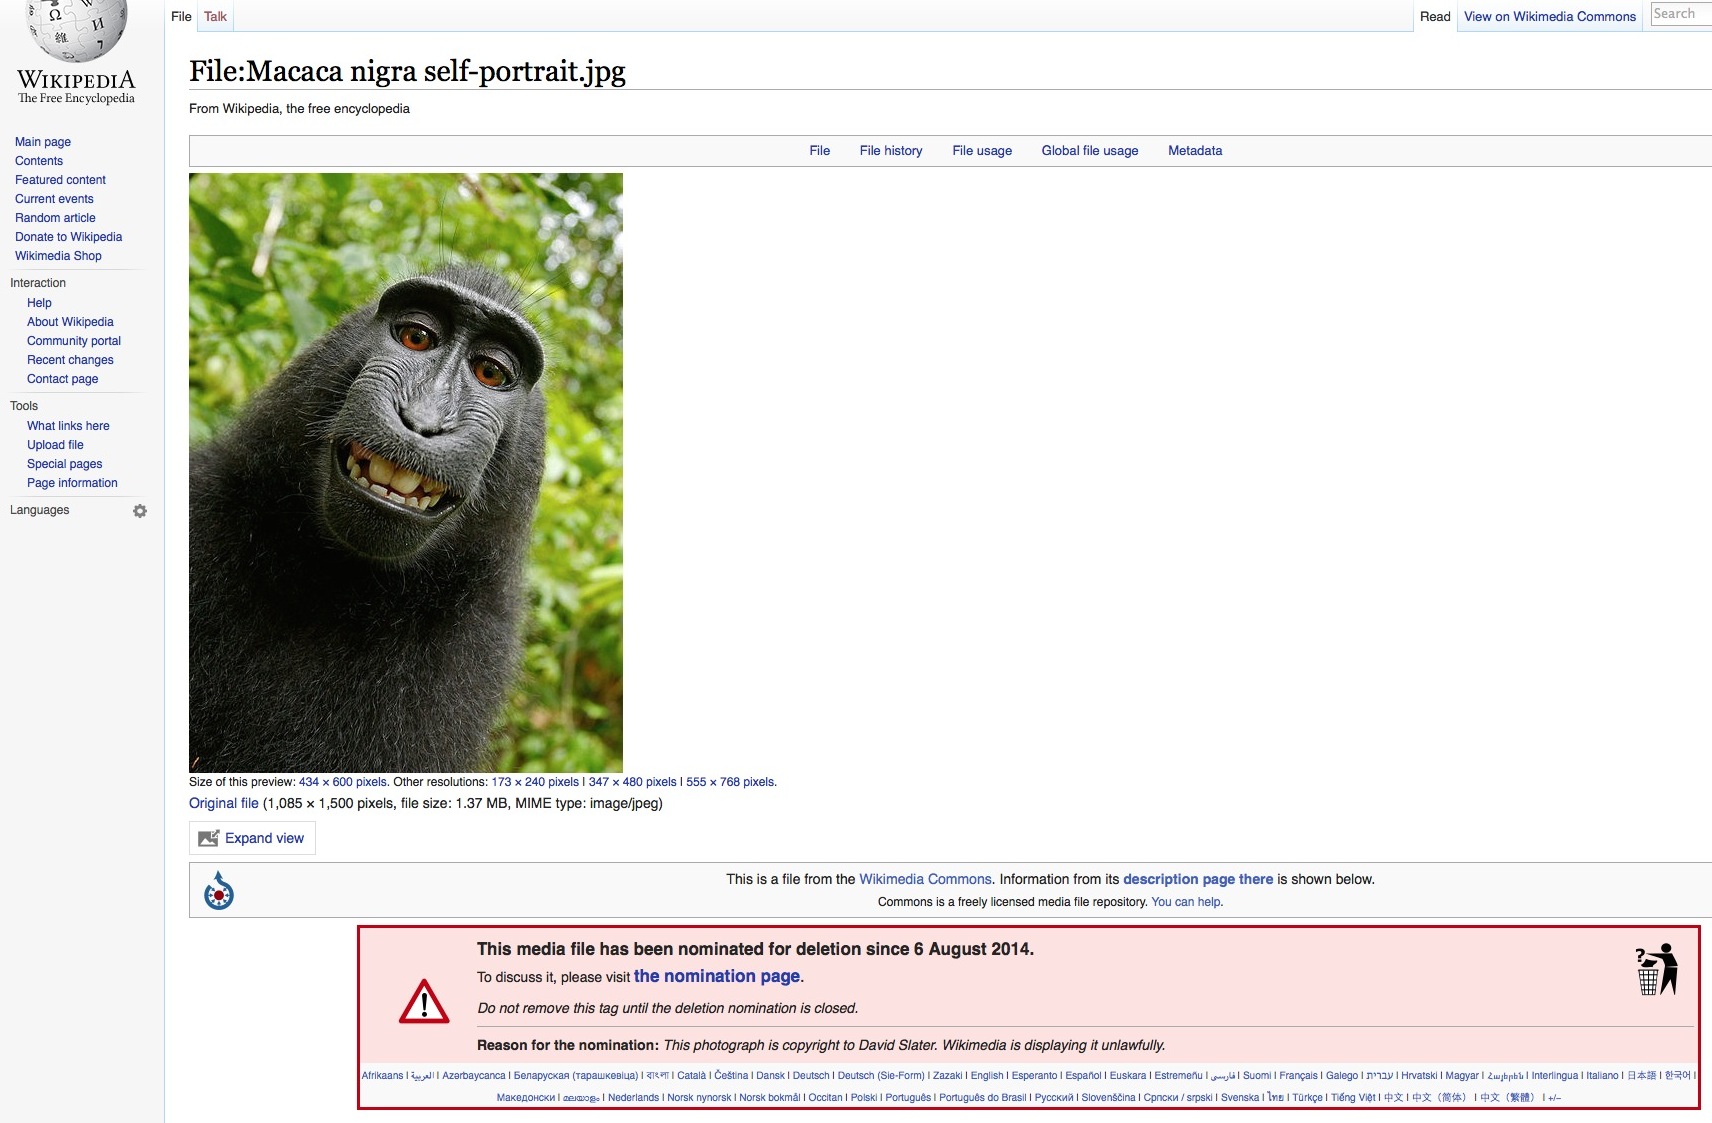Jump to File usage section
This screenshot has height=1123, width=1712.
tap(982, 151)
